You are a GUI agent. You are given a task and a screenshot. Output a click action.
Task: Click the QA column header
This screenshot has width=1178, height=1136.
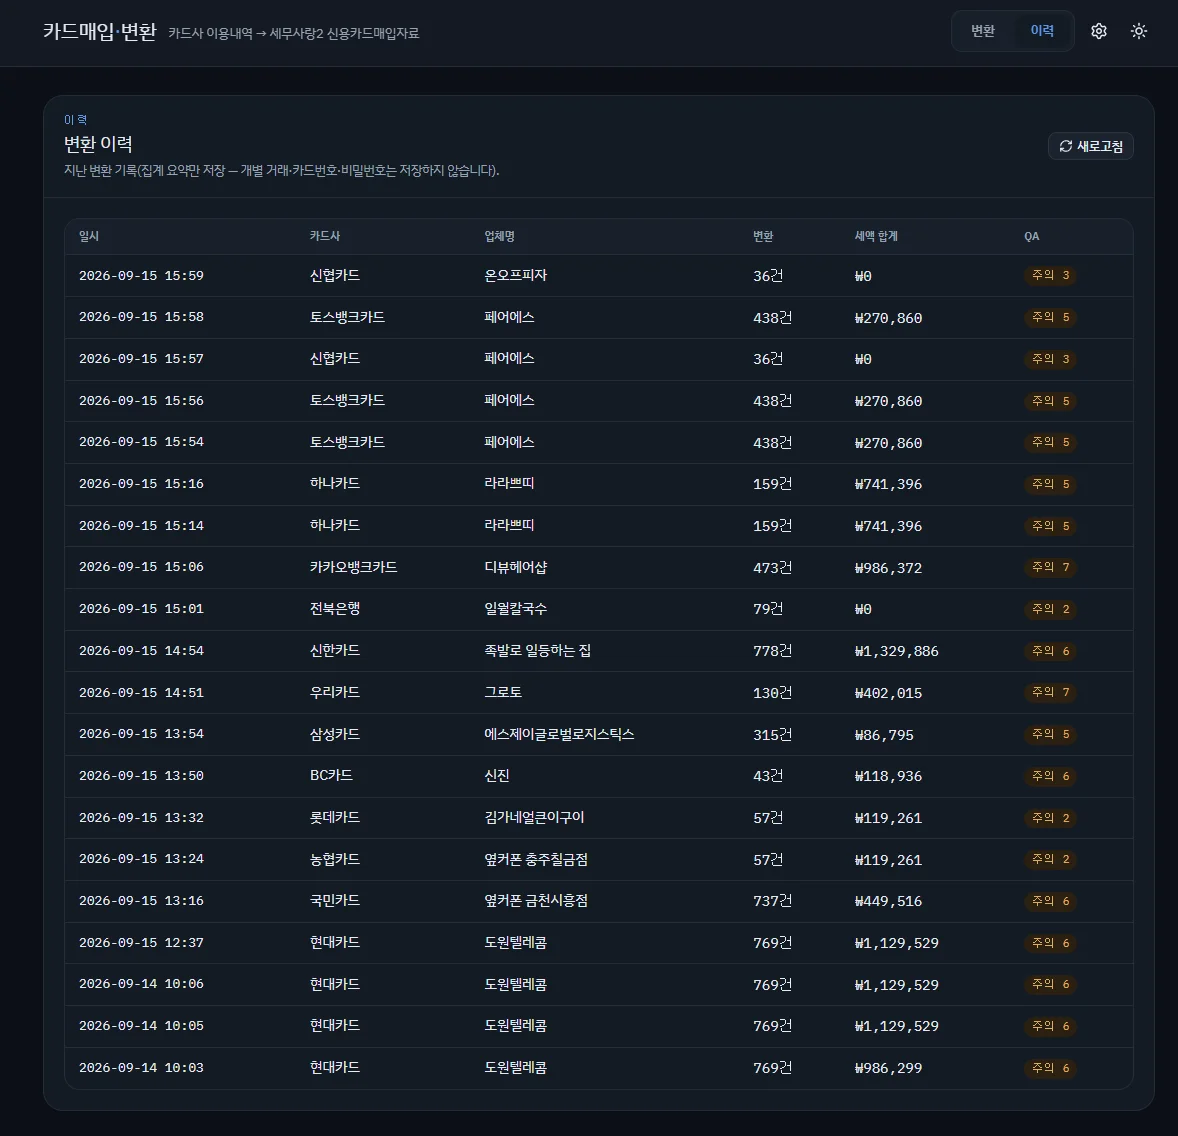(x=1032, y=236)
